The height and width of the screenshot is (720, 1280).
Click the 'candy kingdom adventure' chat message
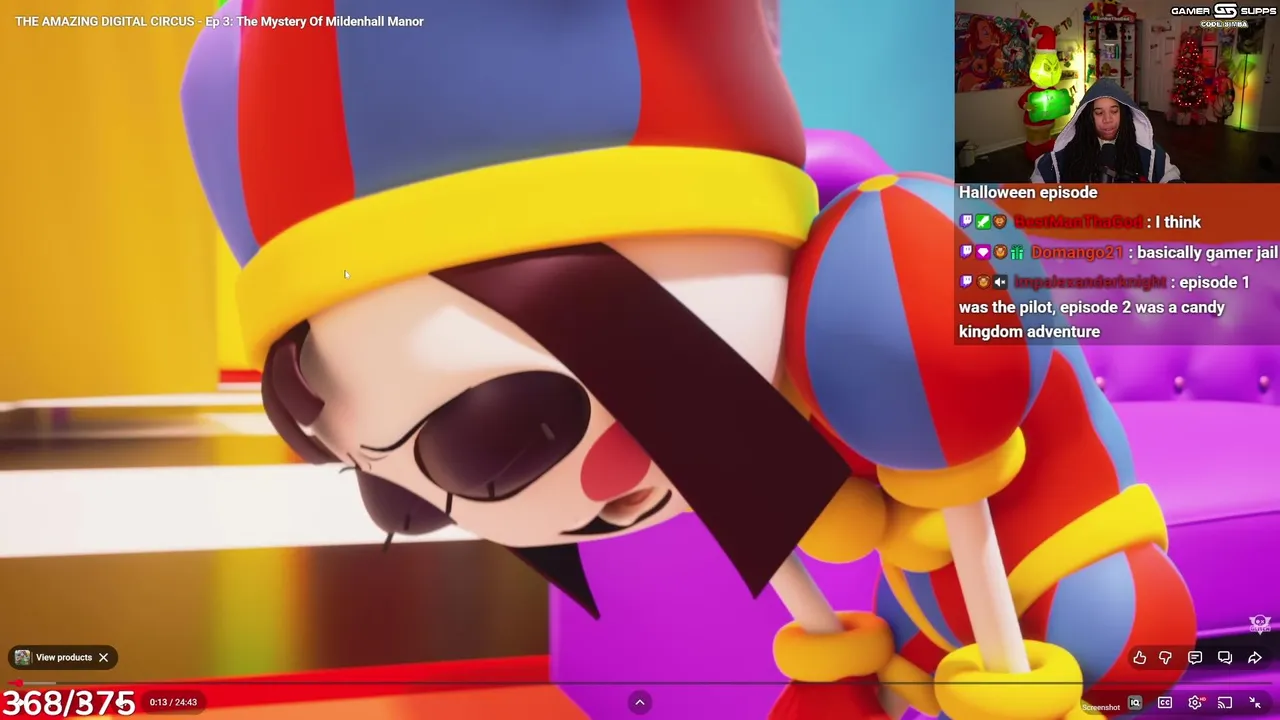(x=1104, y=307)
